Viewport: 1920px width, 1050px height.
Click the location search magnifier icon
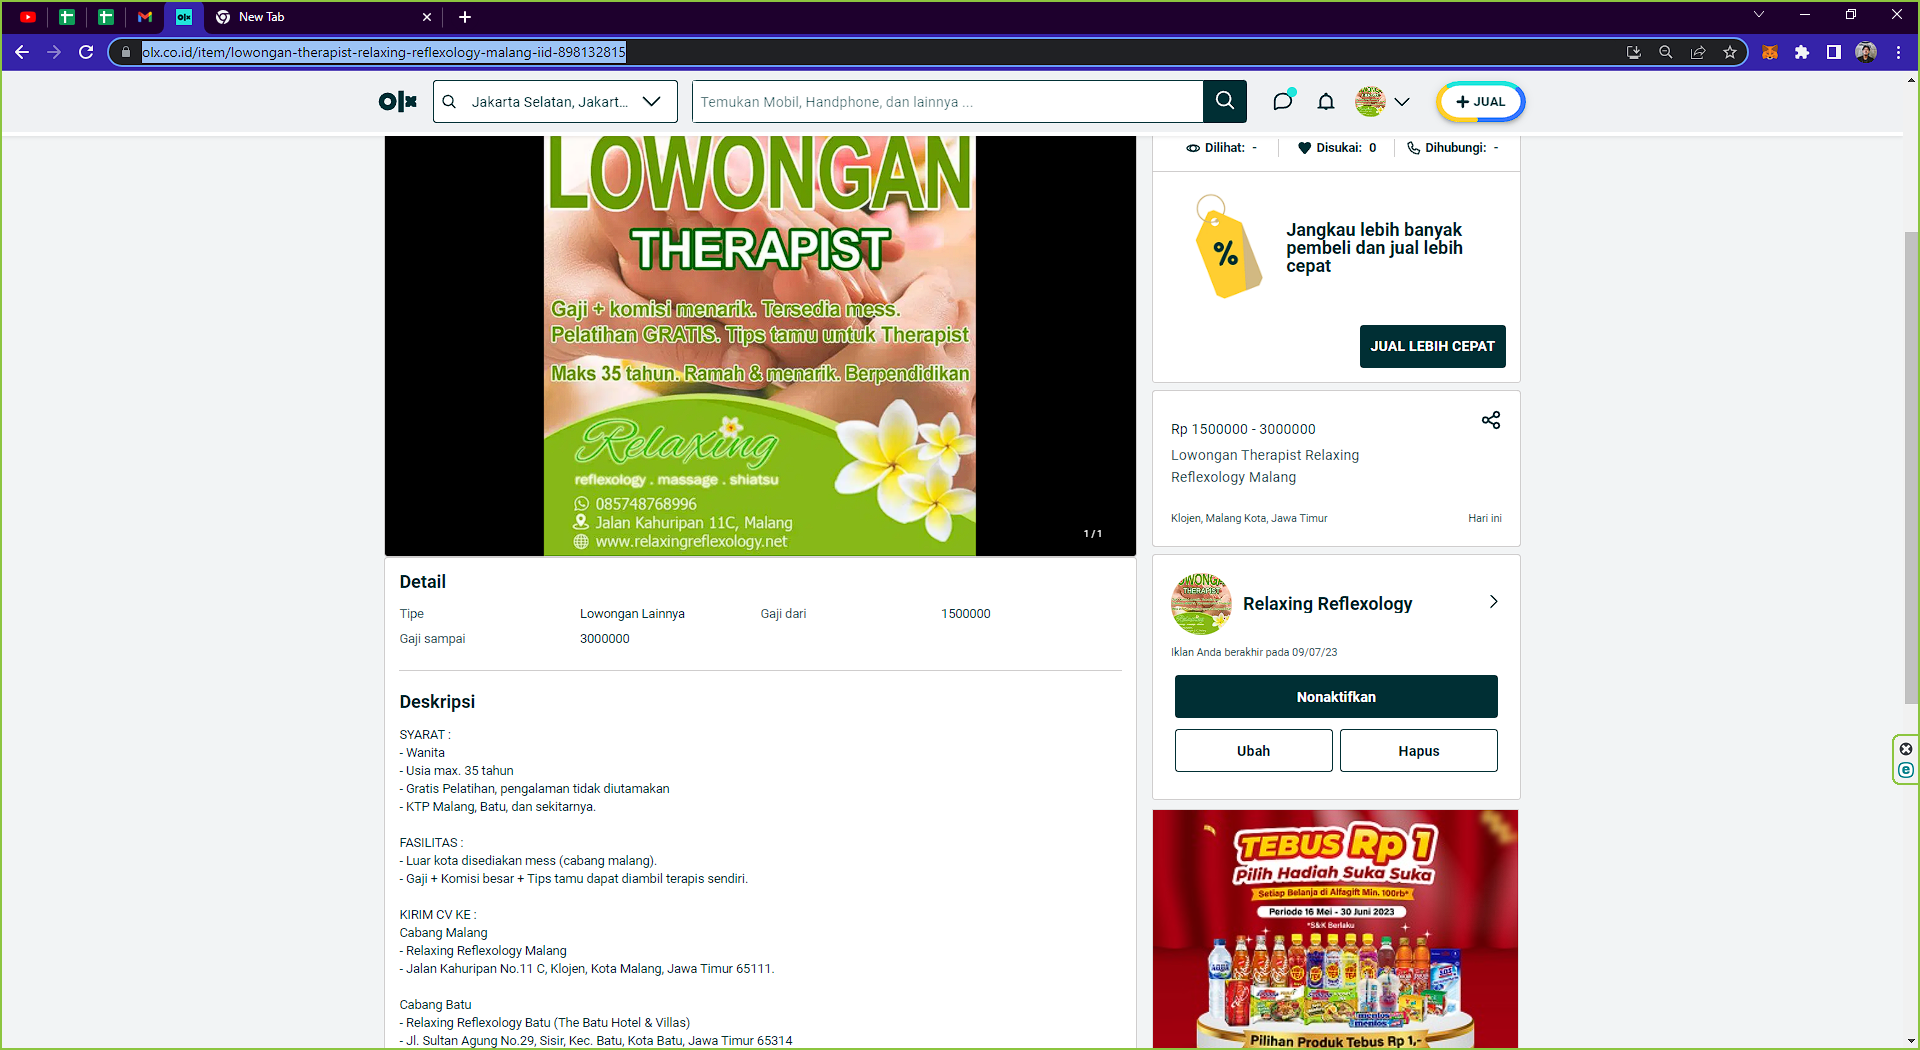tap(450, 102)
